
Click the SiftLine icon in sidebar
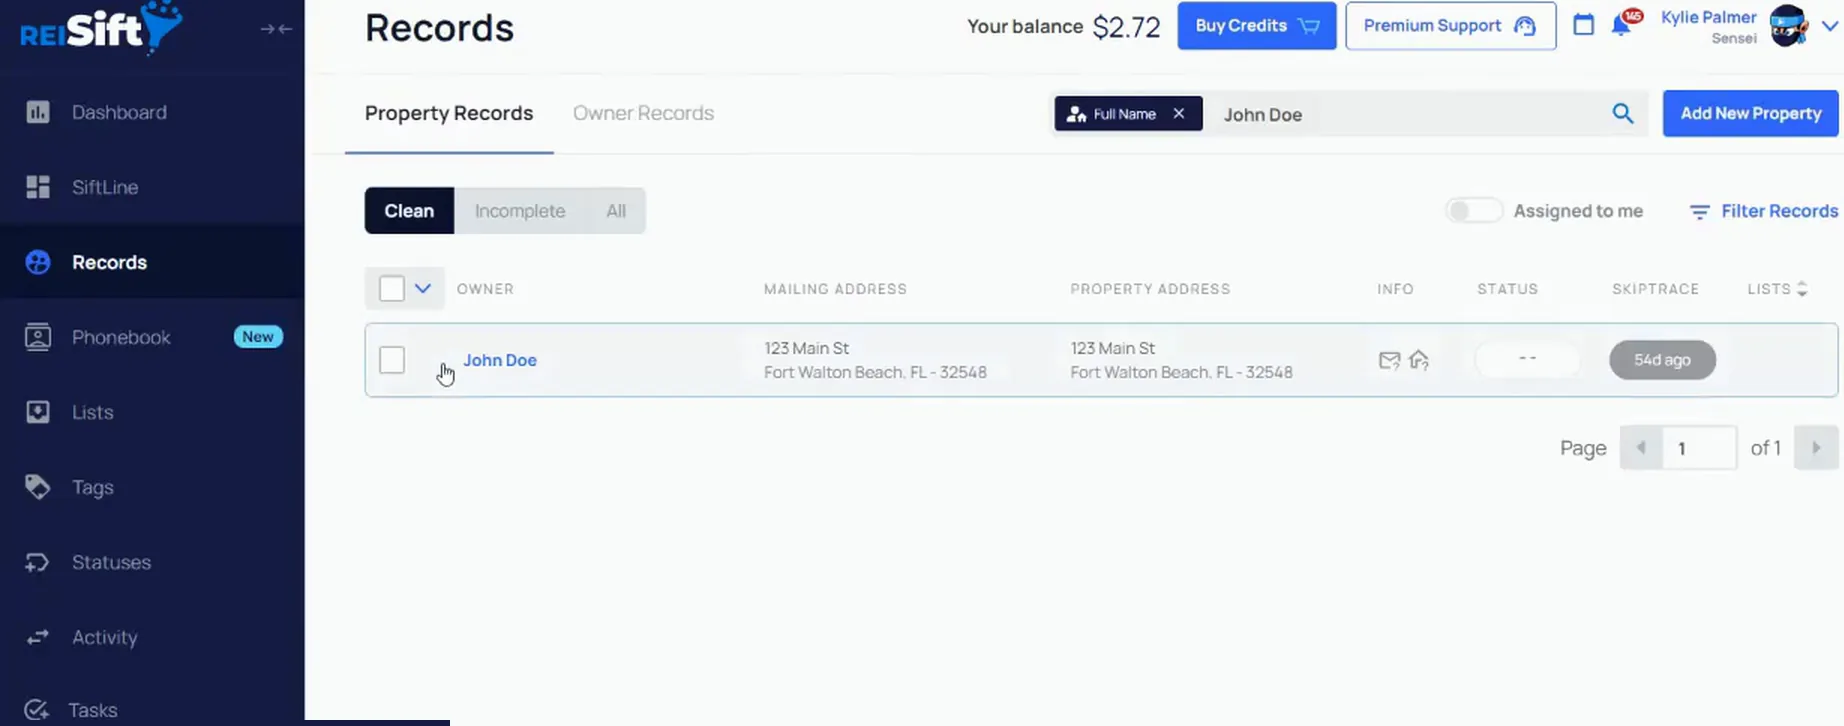38,187
